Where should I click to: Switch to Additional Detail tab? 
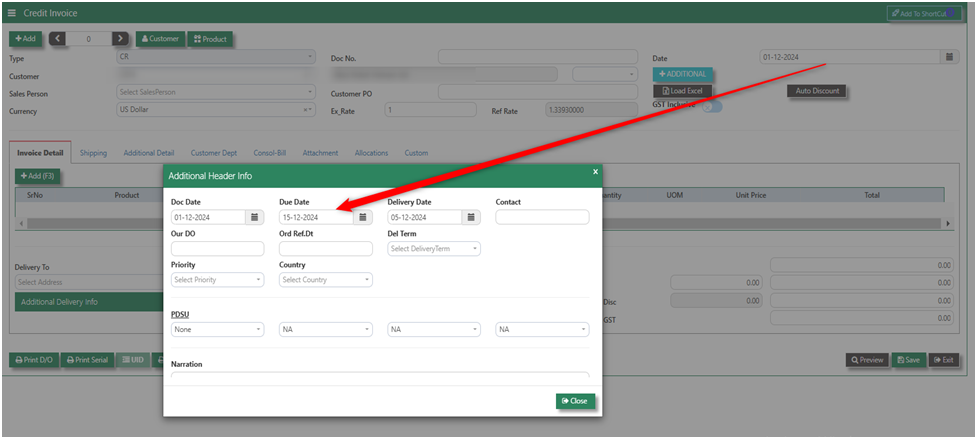click(149, 153)
